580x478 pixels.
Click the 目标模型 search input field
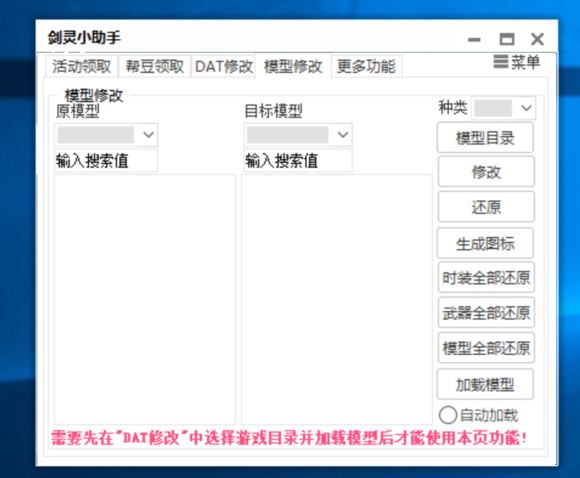[x=298, y=161]
